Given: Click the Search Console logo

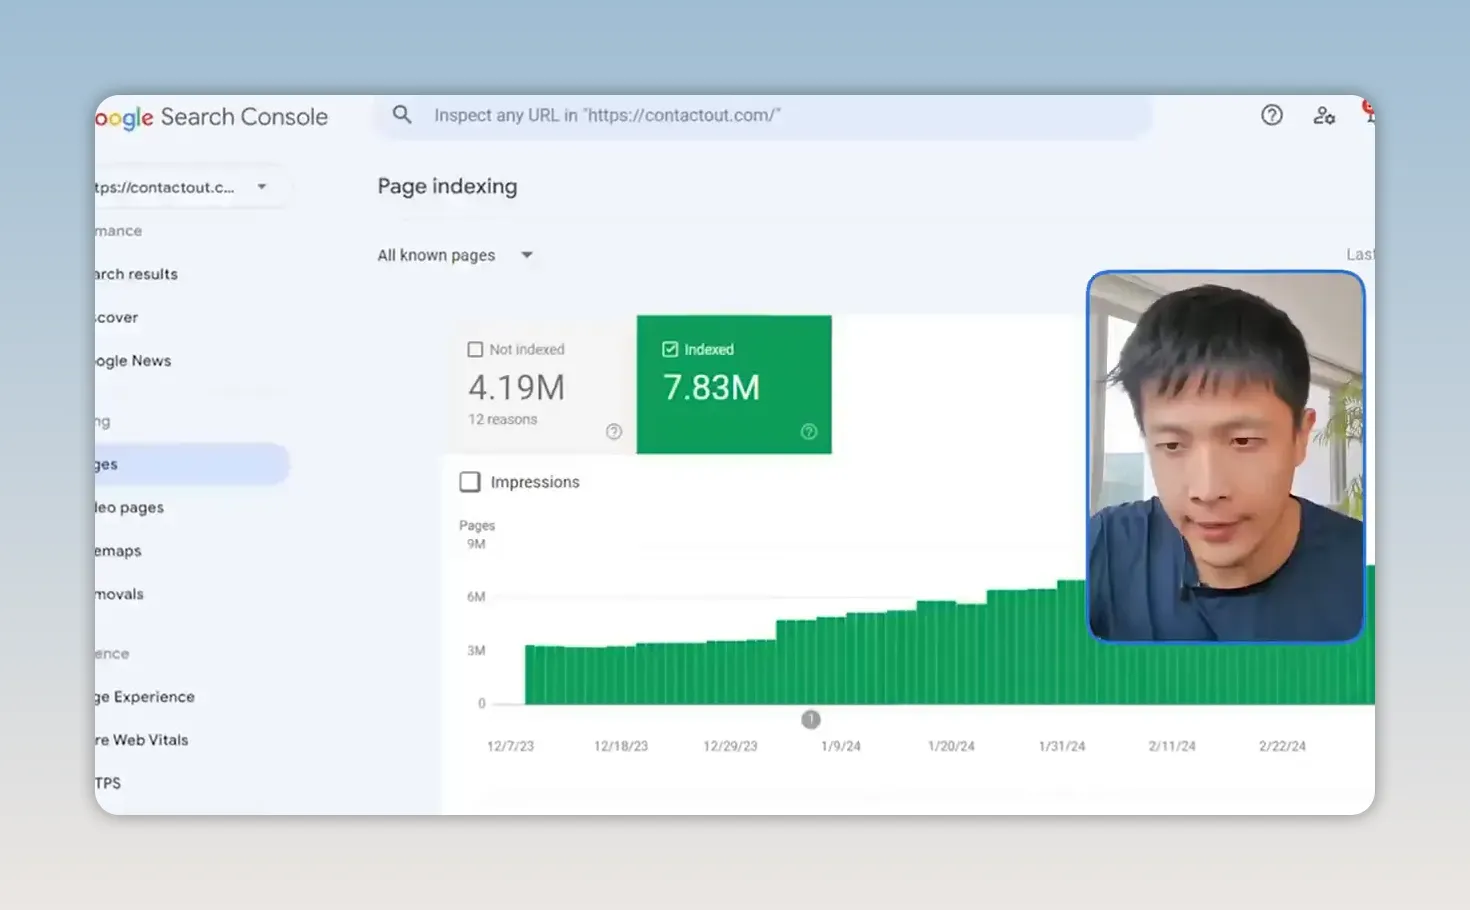Looking at the screenshot, I should (212, 117).
